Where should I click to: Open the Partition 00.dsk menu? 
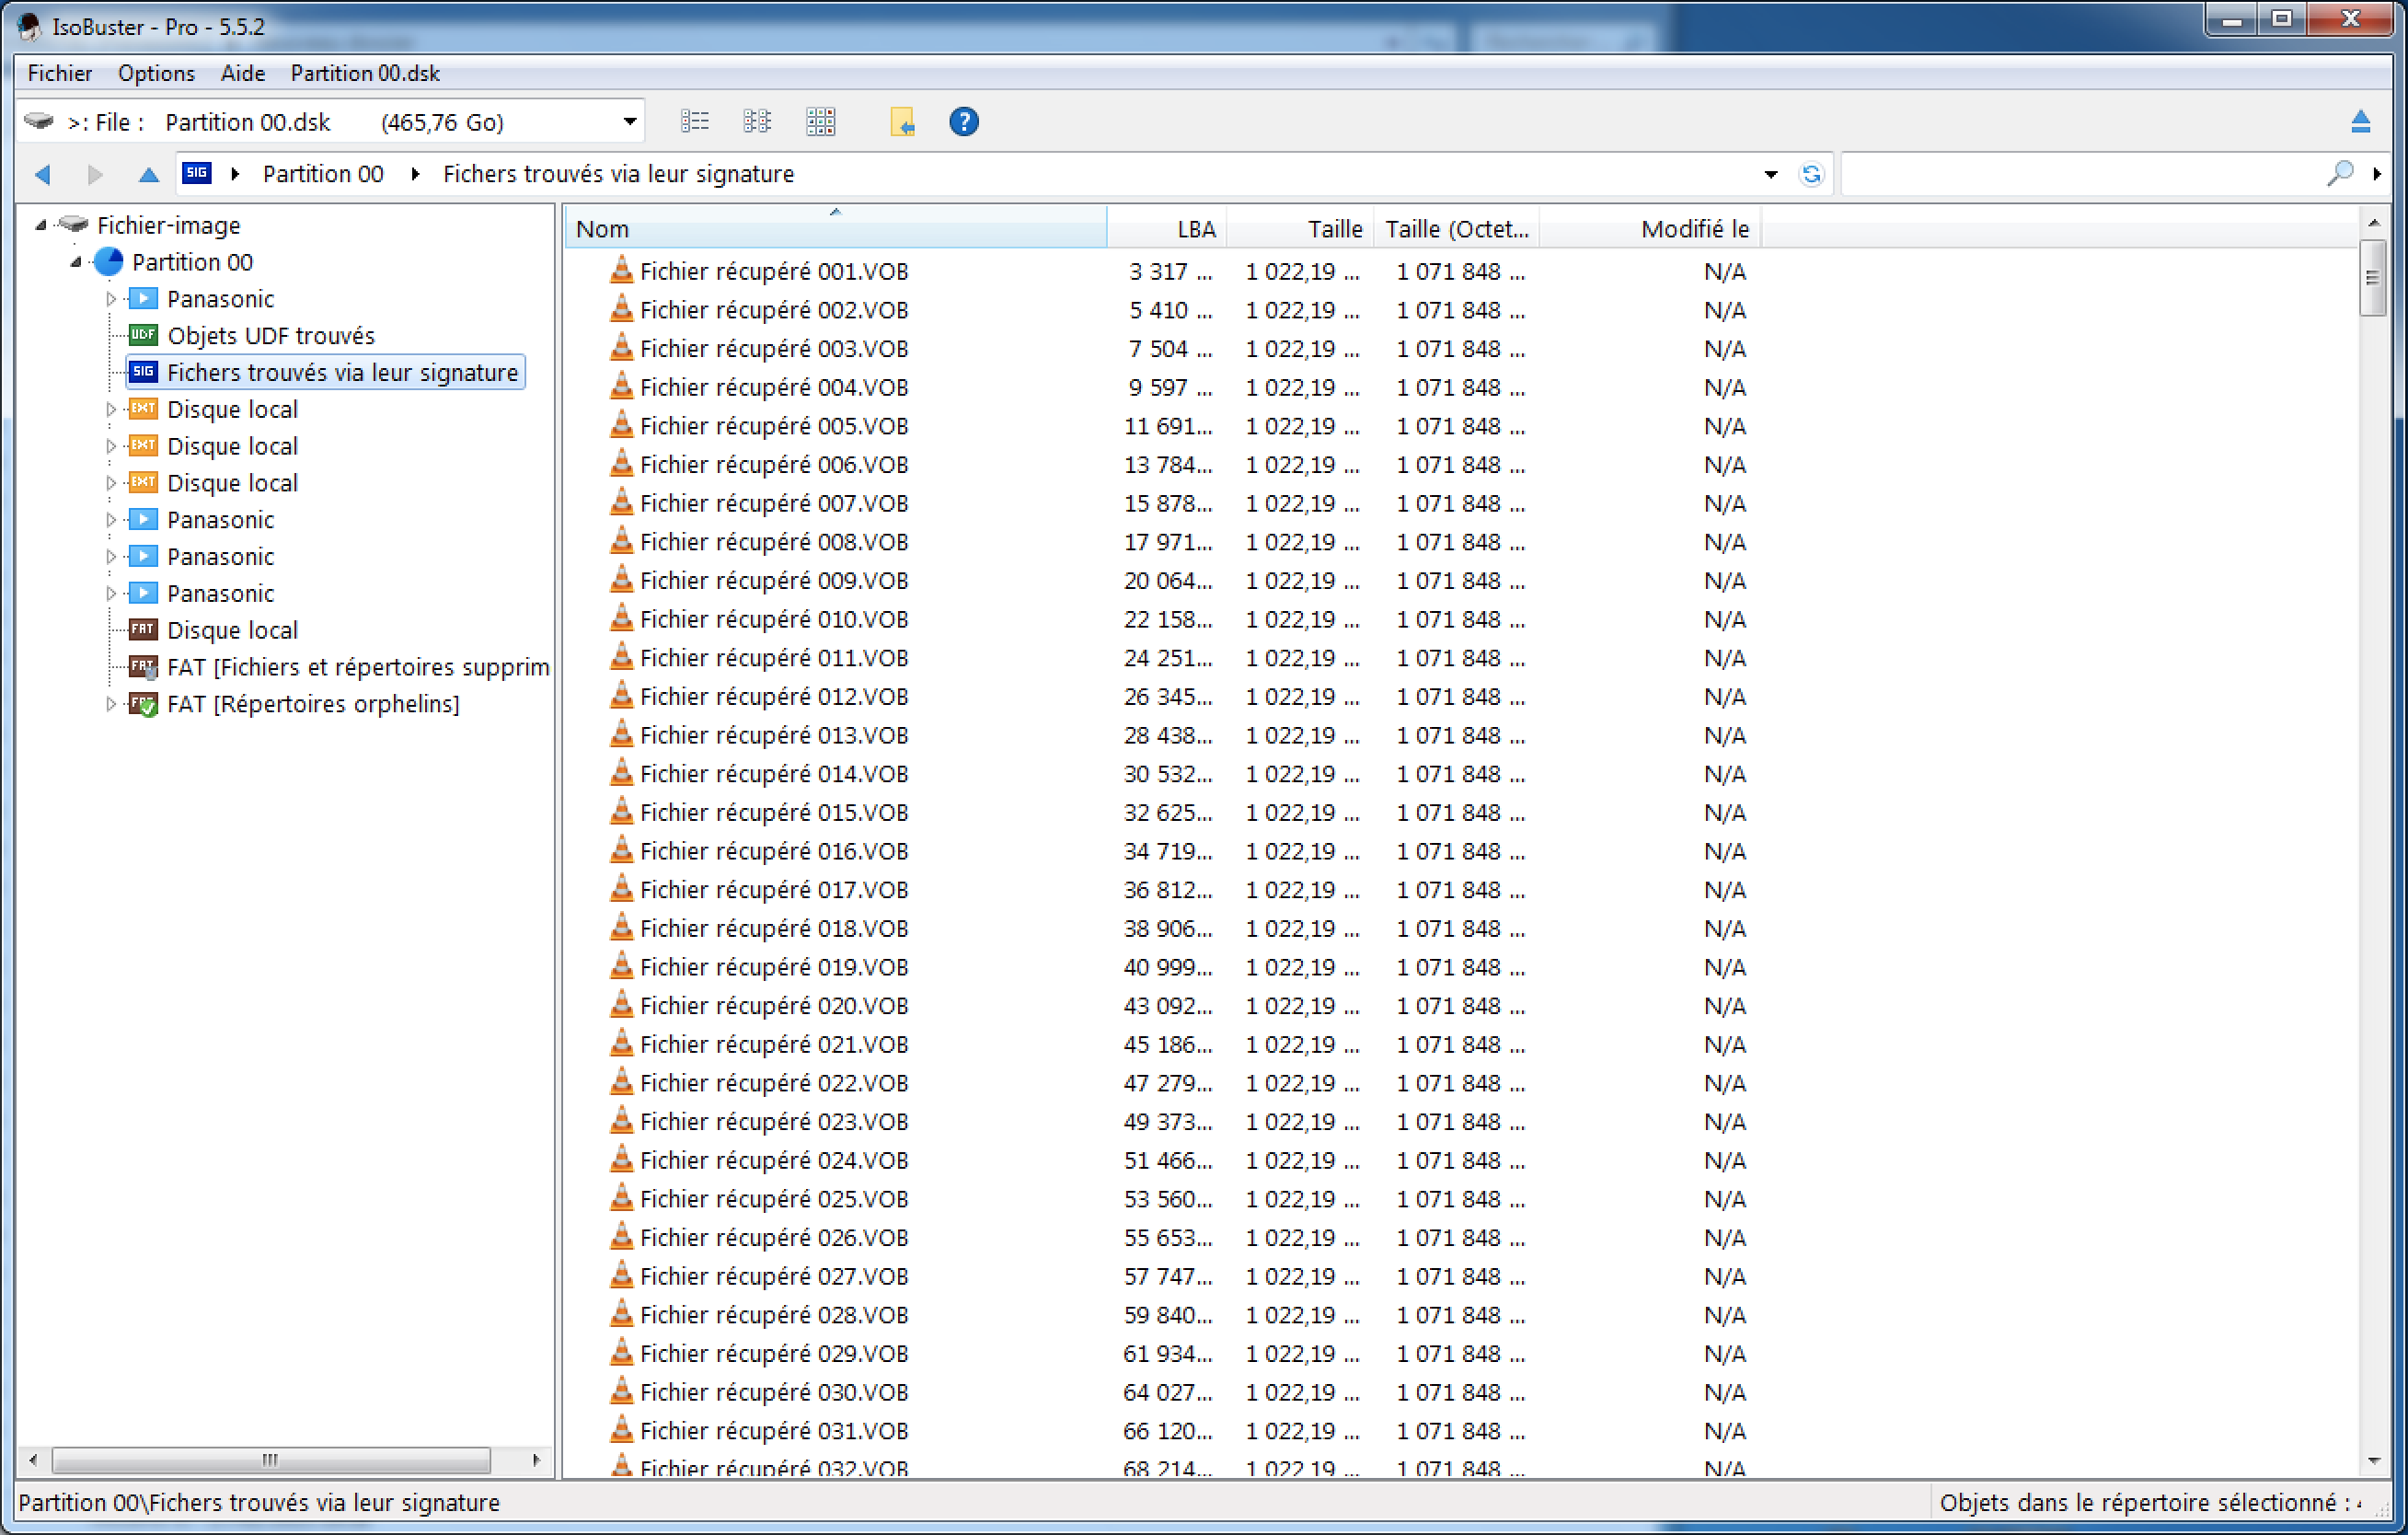pos(365,73)
